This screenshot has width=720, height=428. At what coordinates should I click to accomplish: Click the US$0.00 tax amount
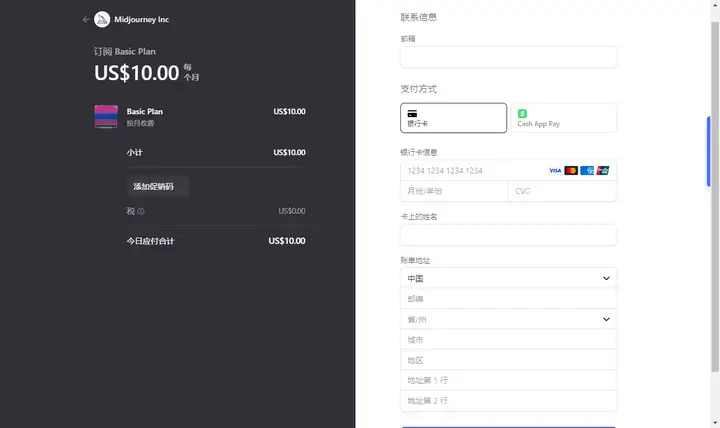coord(292,211)
